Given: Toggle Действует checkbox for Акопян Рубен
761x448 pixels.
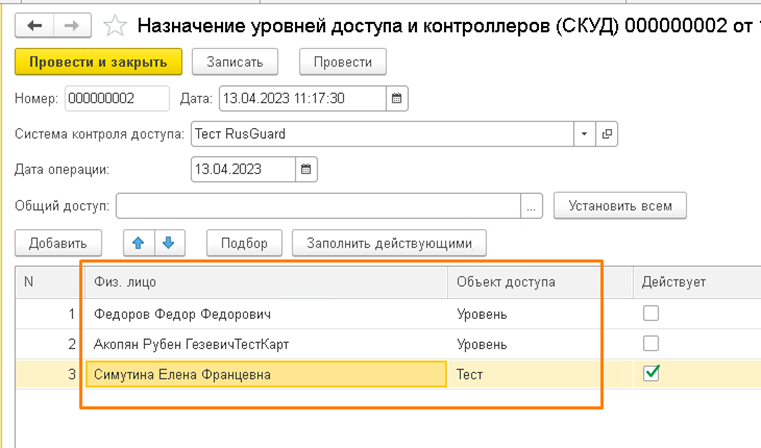Looking at the screenshot, I should pos(651,344).
